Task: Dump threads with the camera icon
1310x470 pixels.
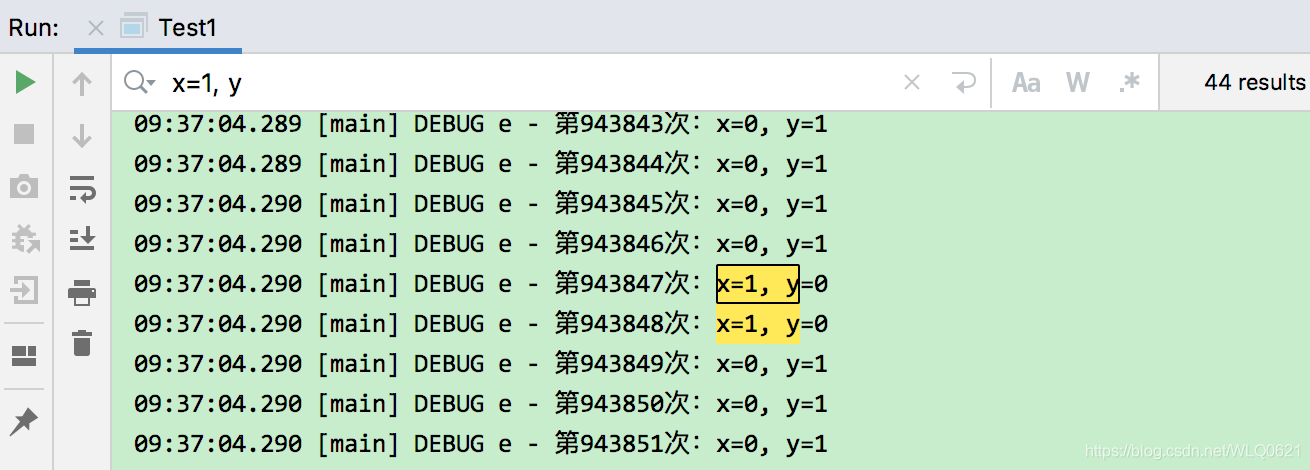Action: (25, 187)
